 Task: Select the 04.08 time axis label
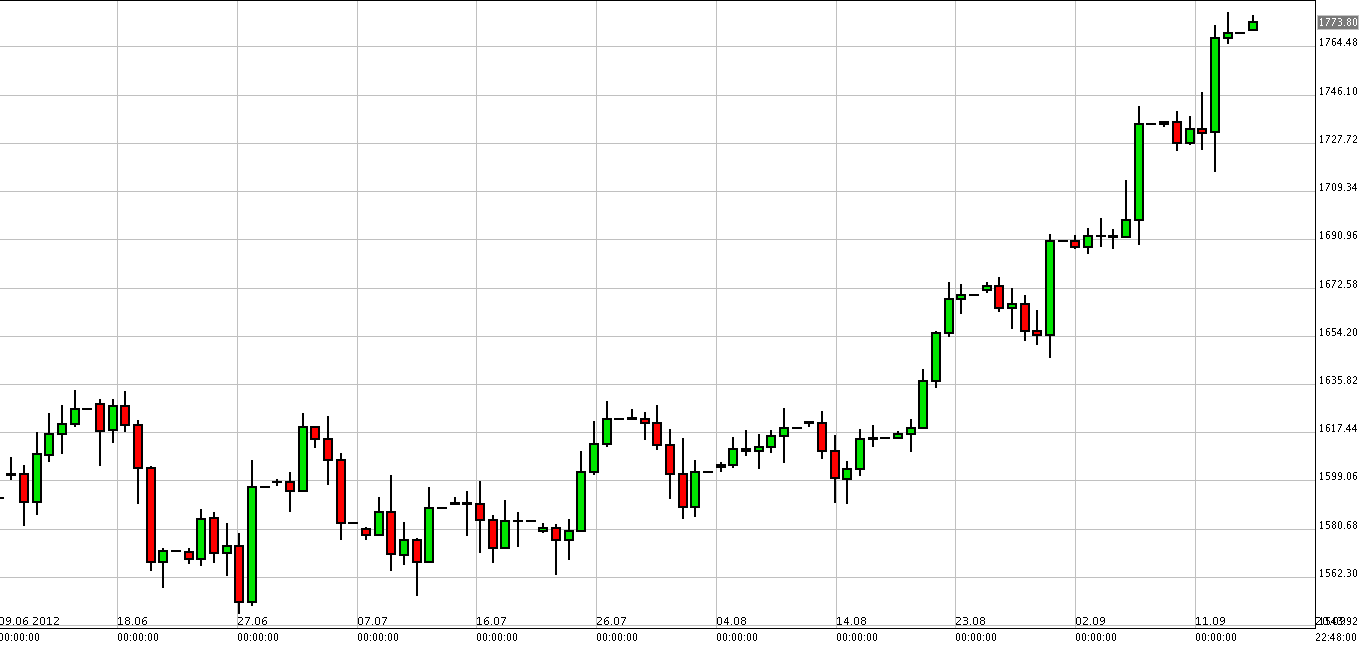731,620
